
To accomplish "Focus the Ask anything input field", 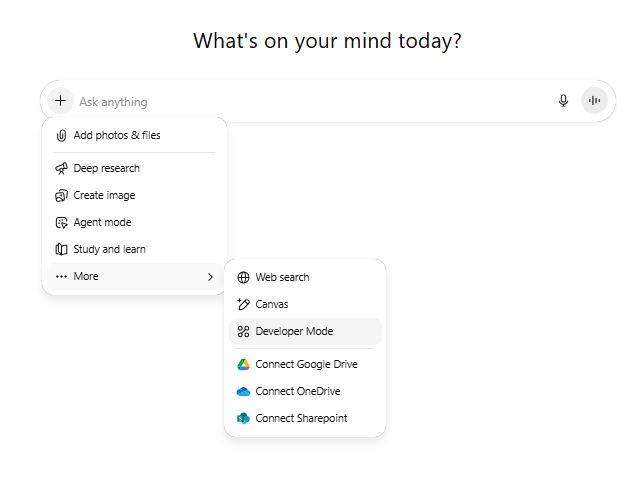I will tap(300, 102).
